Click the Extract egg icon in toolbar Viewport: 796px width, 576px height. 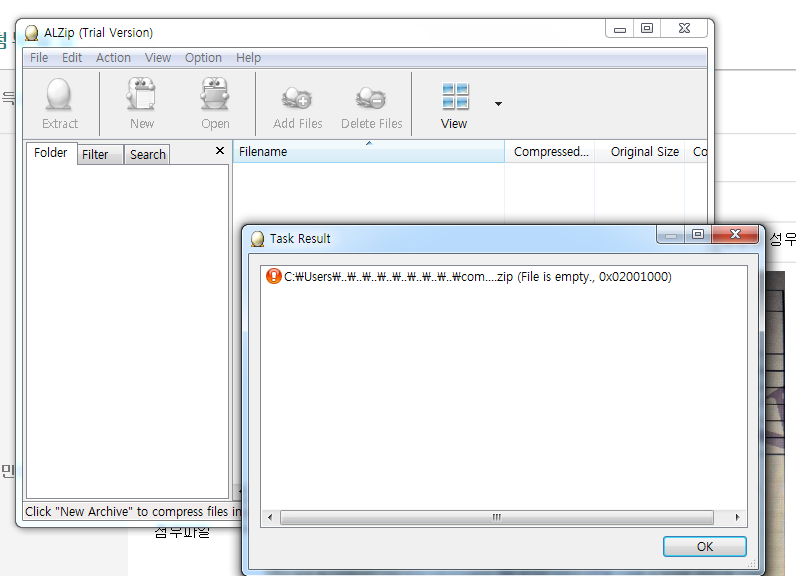59,97
